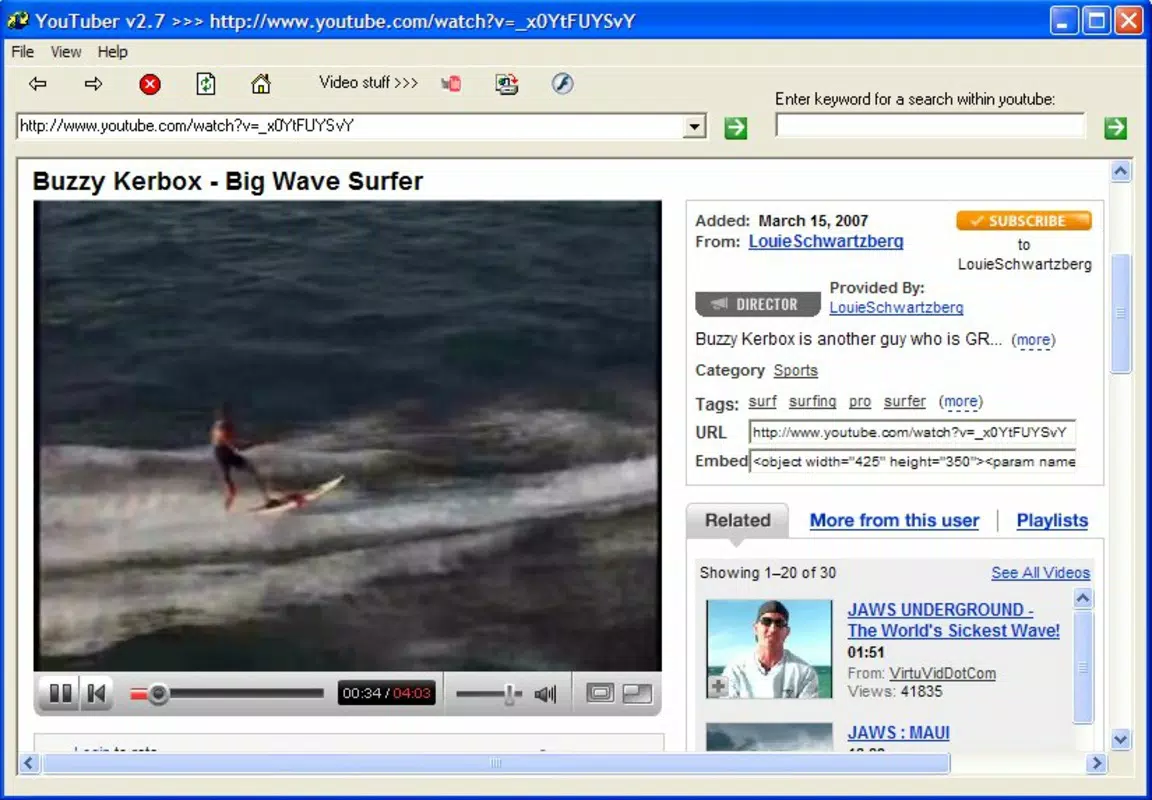Pause the video playback
The width and height of the screenshot is (1152, 800).
coord(60,693)
